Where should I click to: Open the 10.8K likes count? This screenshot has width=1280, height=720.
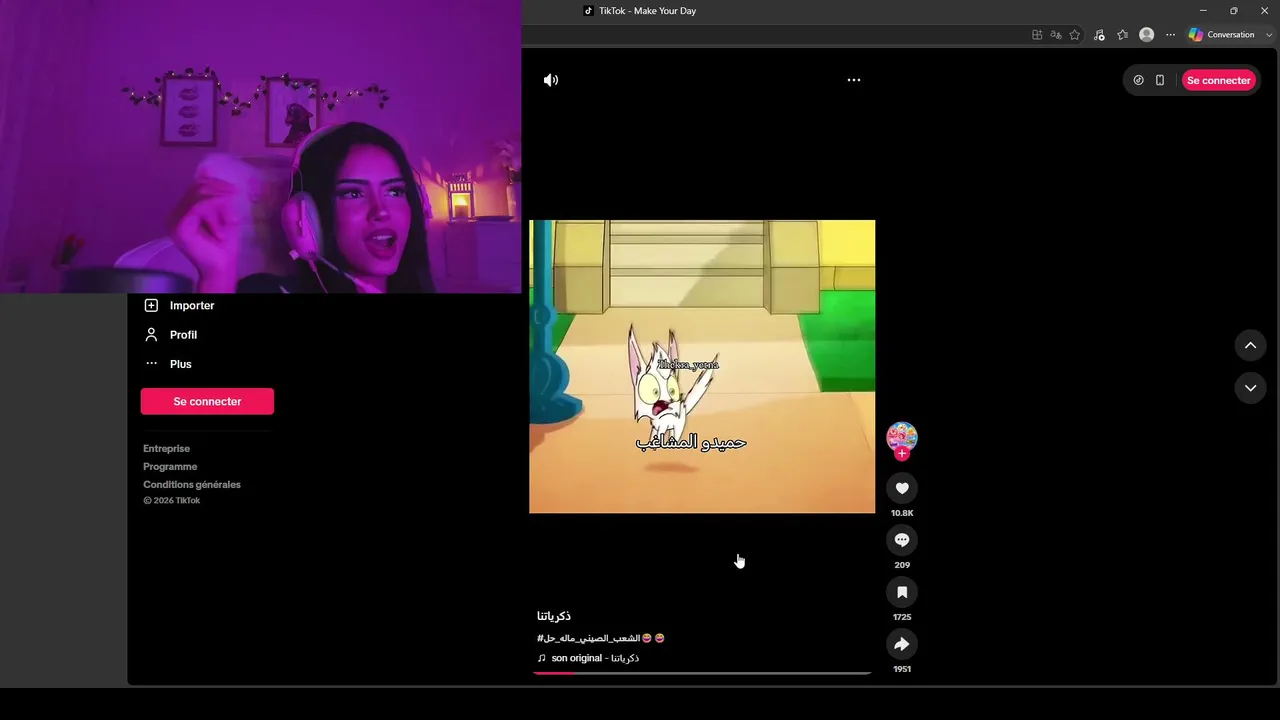pyautogui.click(x=902, y=513)
